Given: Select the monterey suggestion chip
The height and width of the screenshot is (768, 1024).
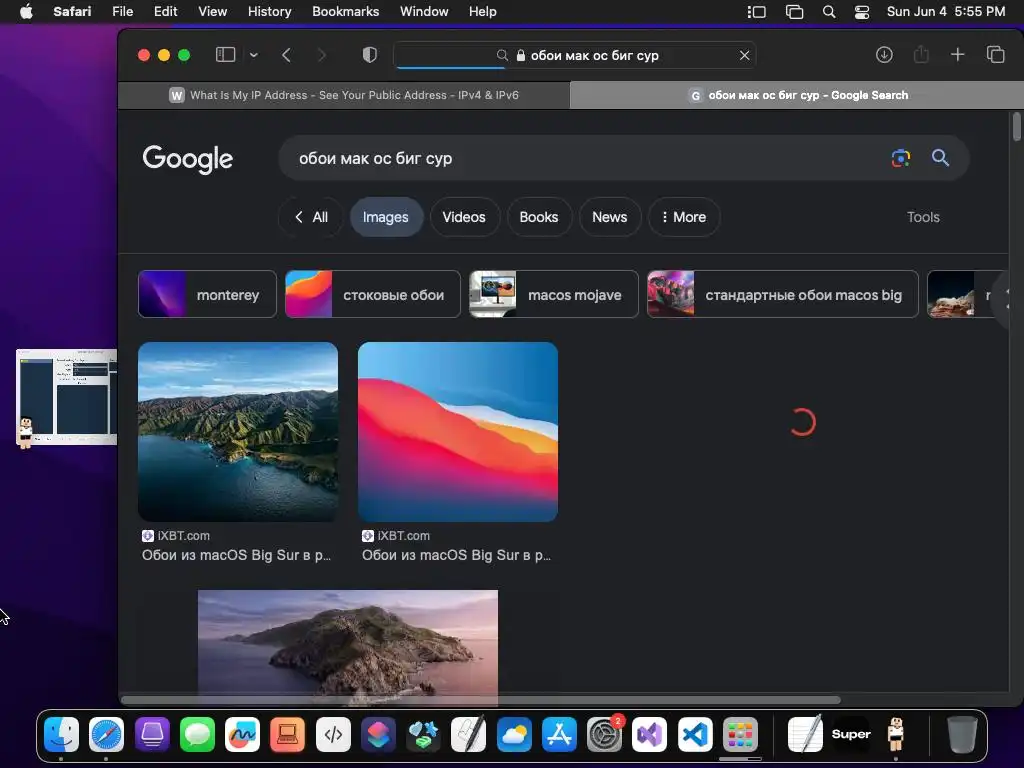Looking at the screenshot, I should (207, 295).
